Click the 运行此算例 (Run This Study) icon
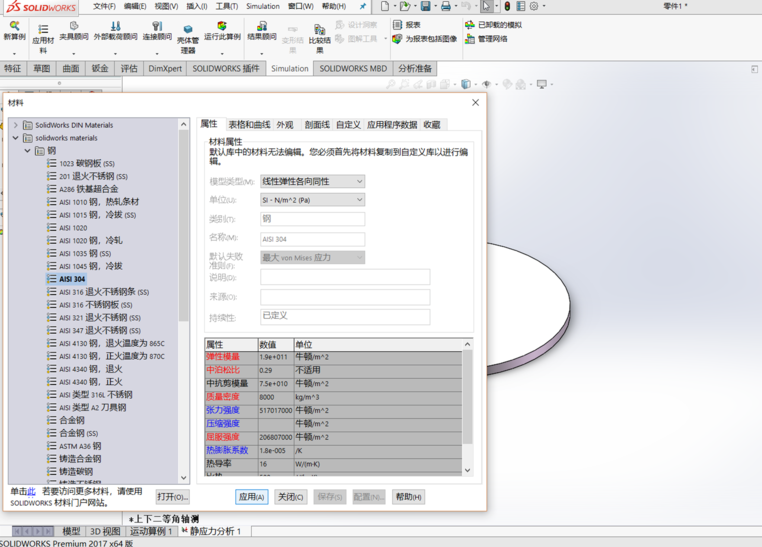Image resolution: width=762 pixels, height=547 pixels. (x=222, y=30)
